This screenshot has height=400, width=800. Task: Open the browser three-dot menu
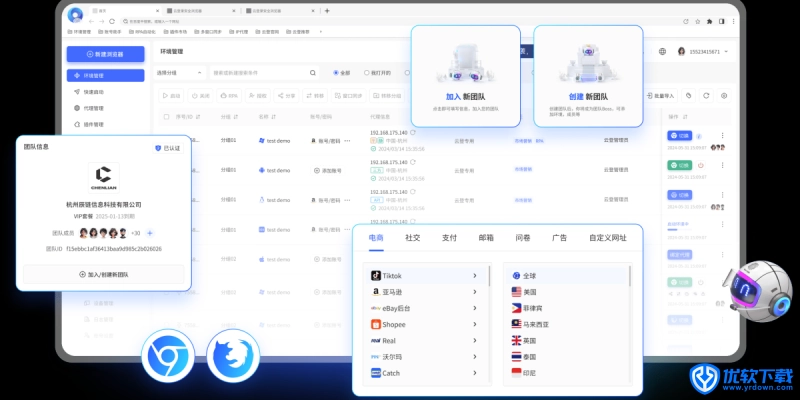pyautogui.click(x=734, y=21)
